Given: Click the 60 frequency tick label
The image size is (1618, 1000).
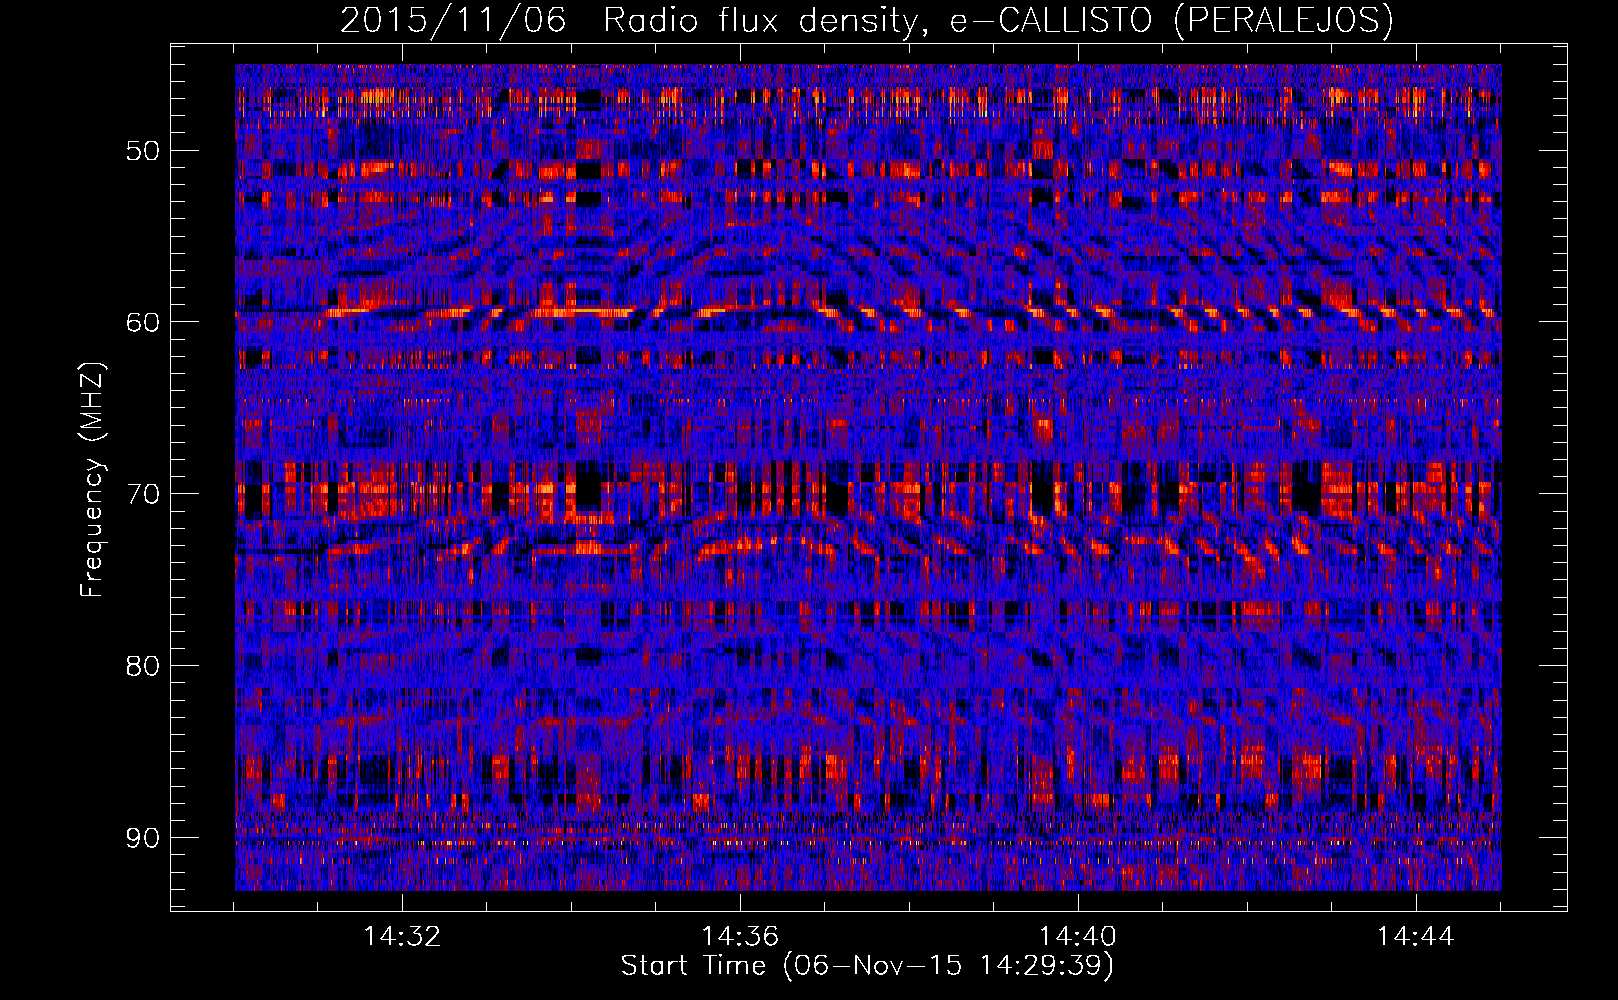Looking at the screenshot, I should pos(143,322).
